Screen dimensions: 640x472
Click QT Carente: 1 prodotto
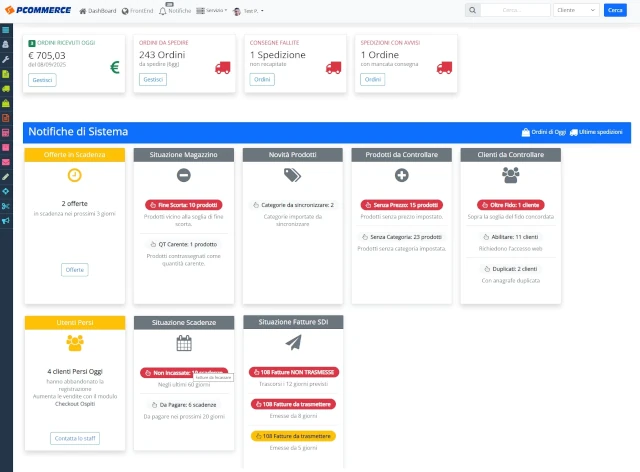click(184, 245)
